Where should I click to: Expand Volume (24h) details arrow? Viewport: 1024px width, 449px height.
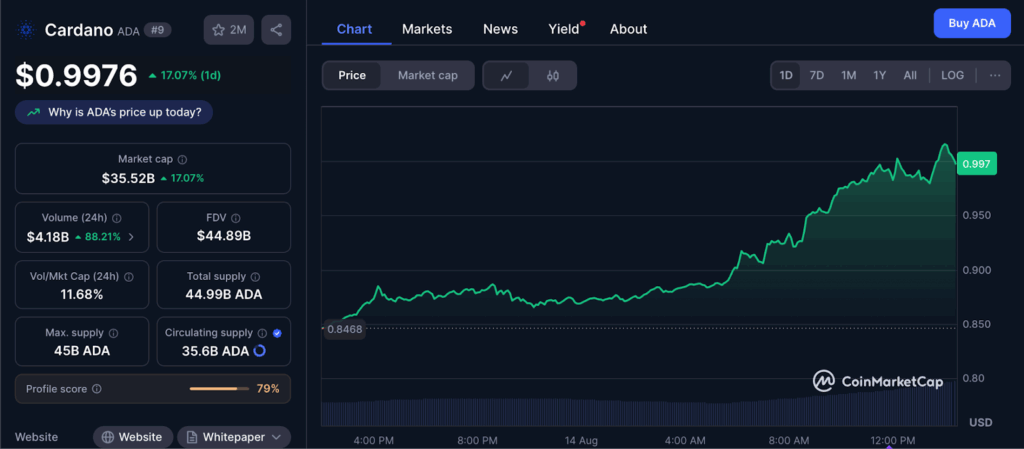tap(132, 237)
